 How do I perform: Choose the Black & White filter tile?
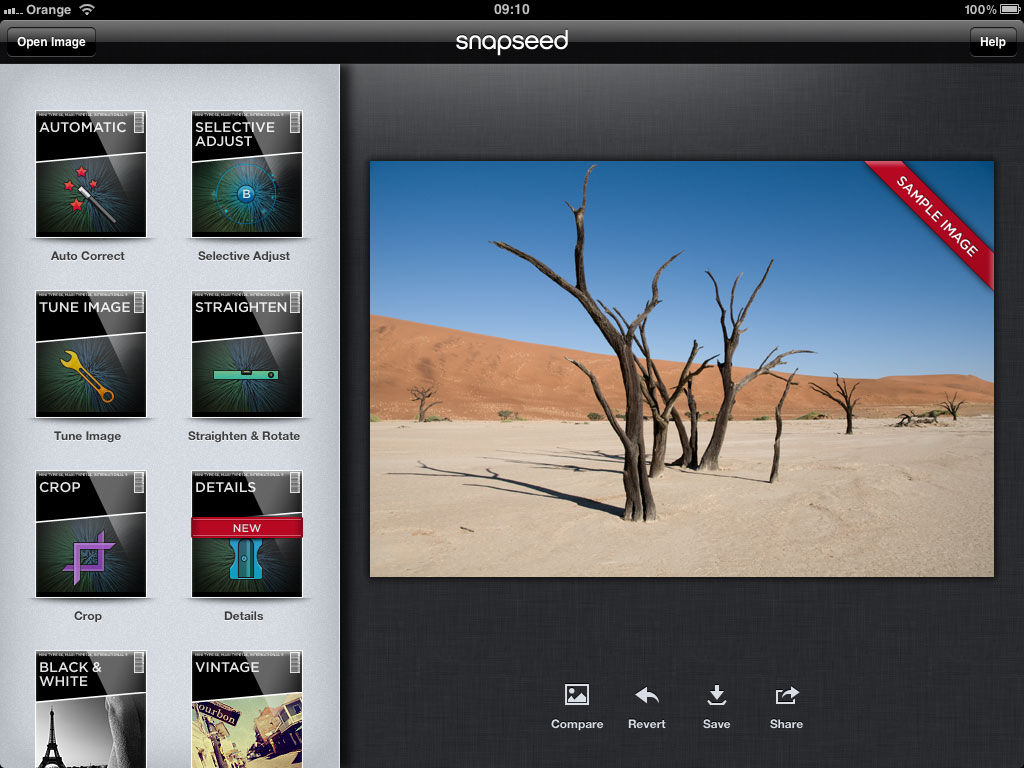tap(91, 709)
